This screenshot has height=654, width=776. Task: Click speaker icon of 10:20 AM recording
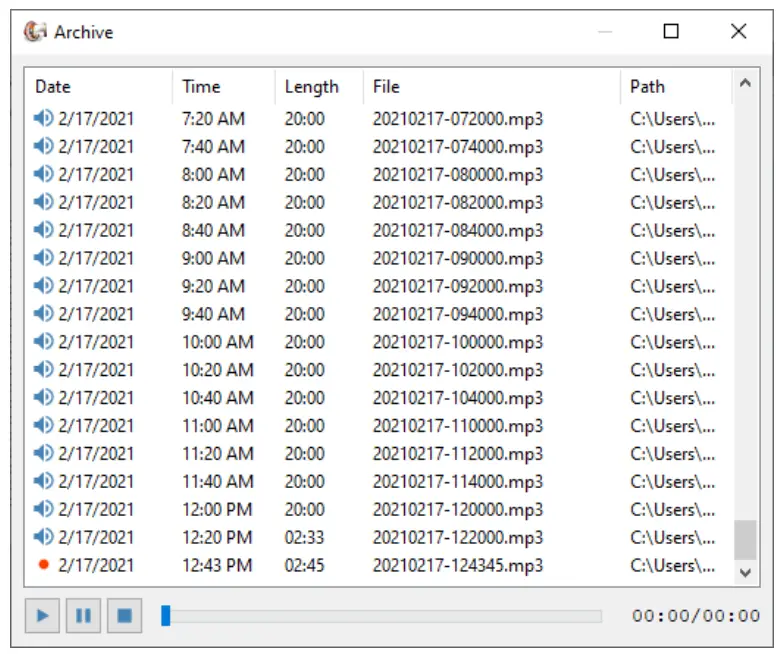tap(44, 369)
